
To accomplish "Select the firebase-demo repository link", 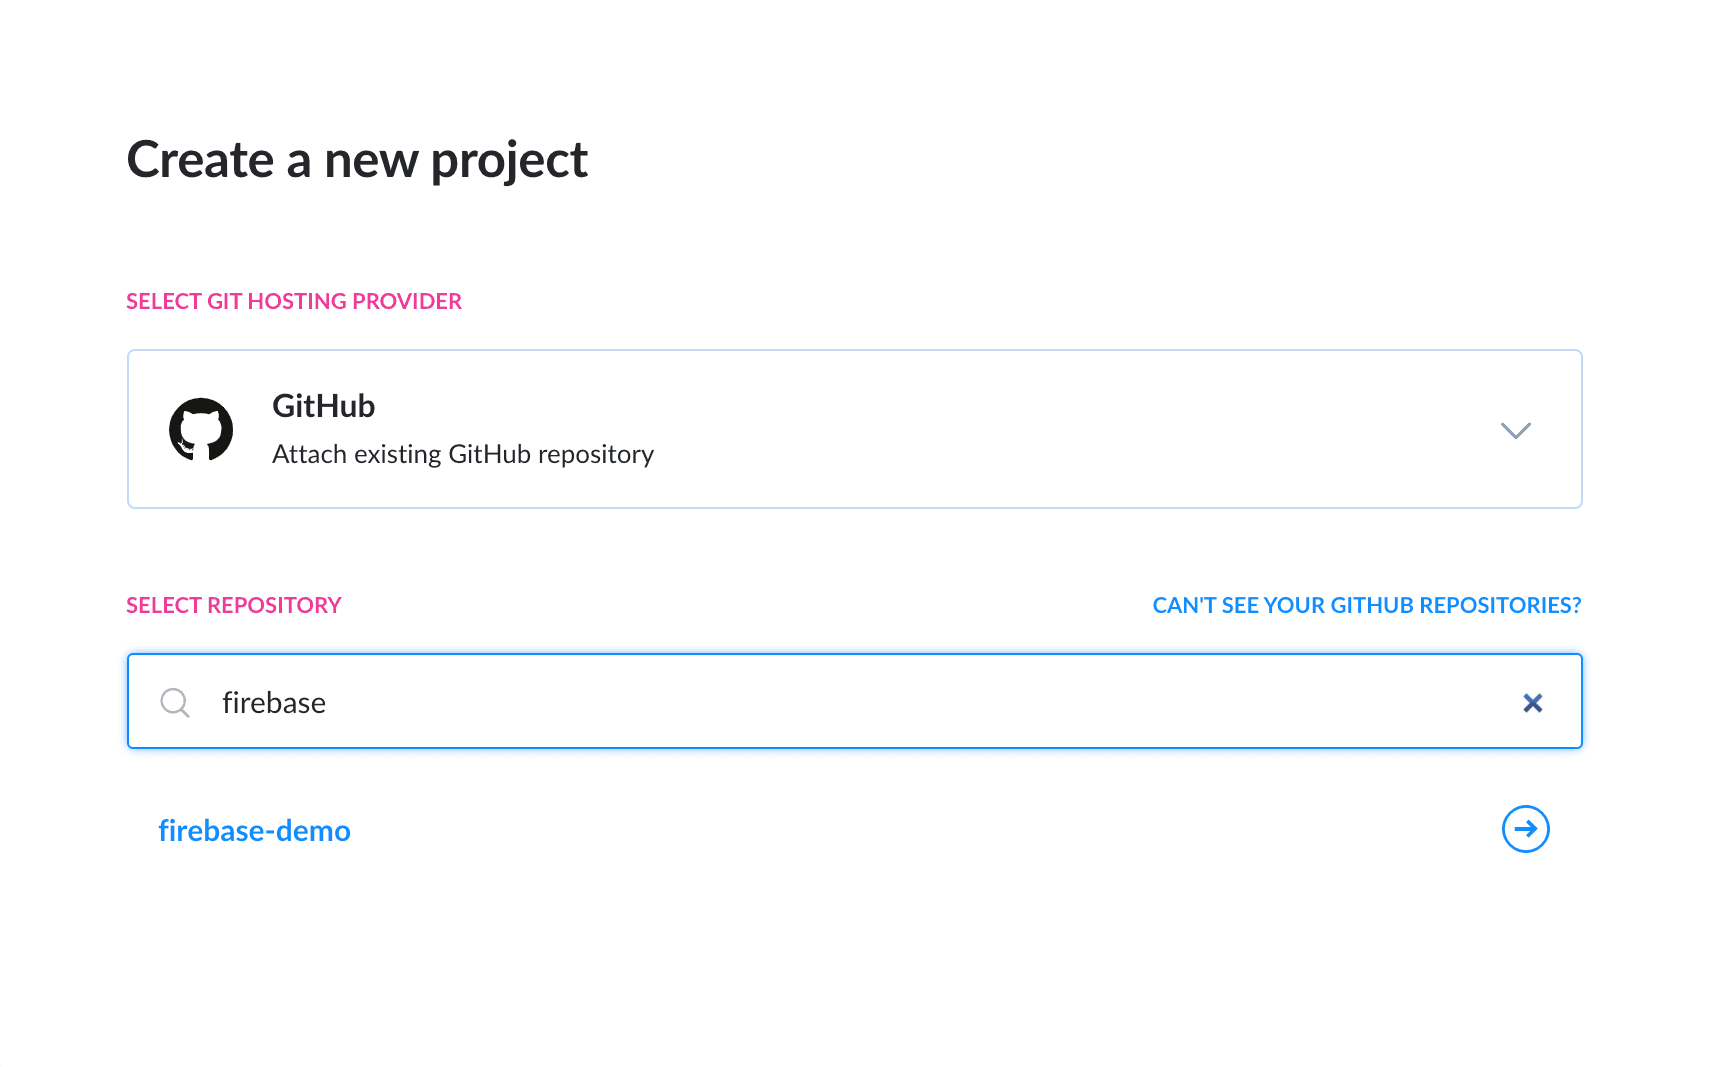I will pyautogui.click(x=254, y=831).
